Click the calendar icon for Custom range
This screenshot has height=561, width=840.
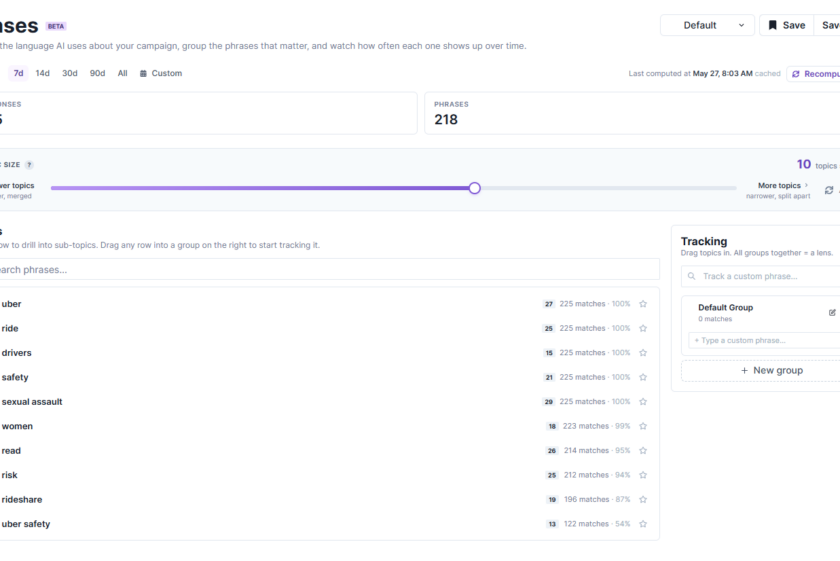143,73
